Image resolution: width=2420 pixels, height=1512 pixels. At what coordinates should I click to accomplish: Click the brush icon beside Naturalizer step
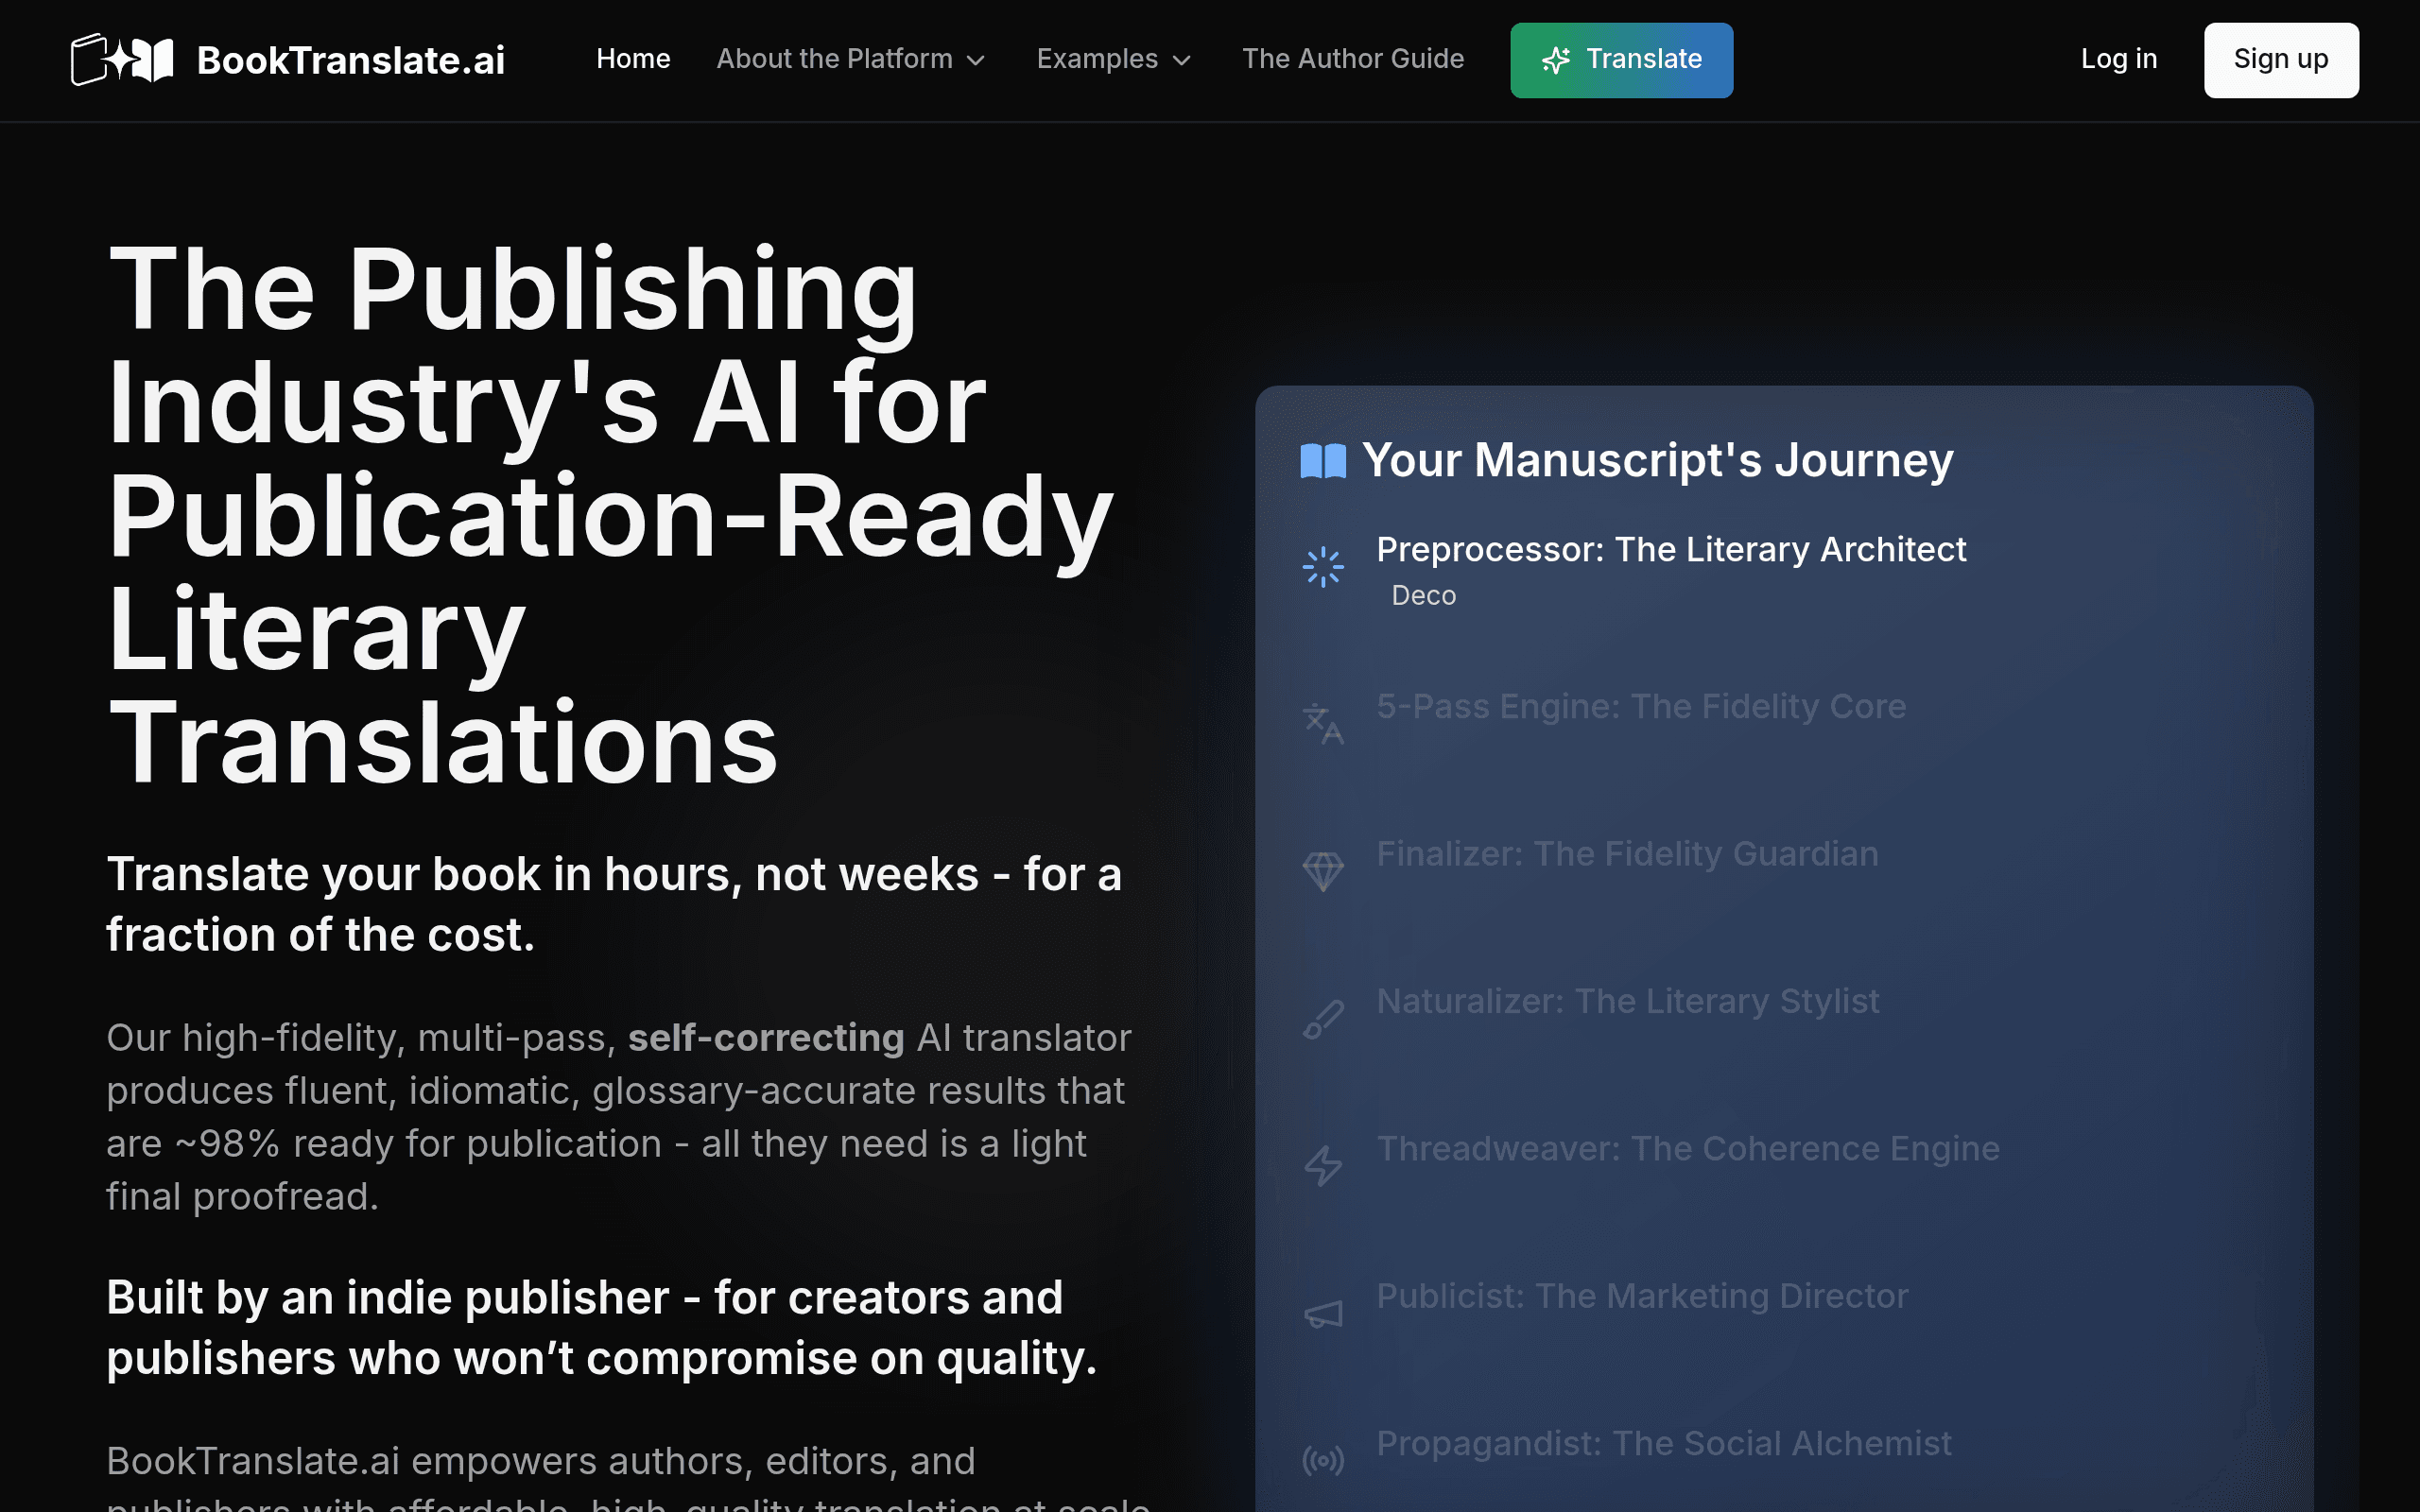tap(1323, 1019)
